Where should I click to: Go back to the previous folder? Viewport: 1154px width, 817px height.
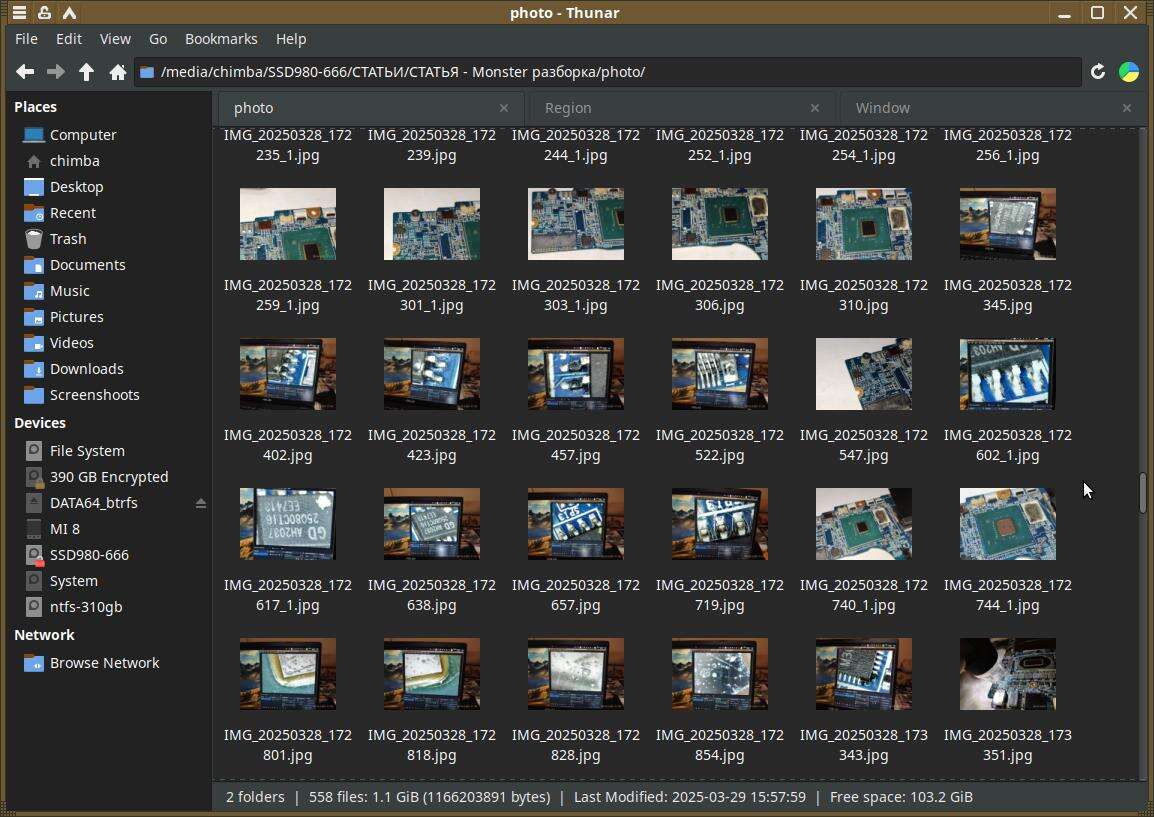pyautogui.click(x=25, y=72)
